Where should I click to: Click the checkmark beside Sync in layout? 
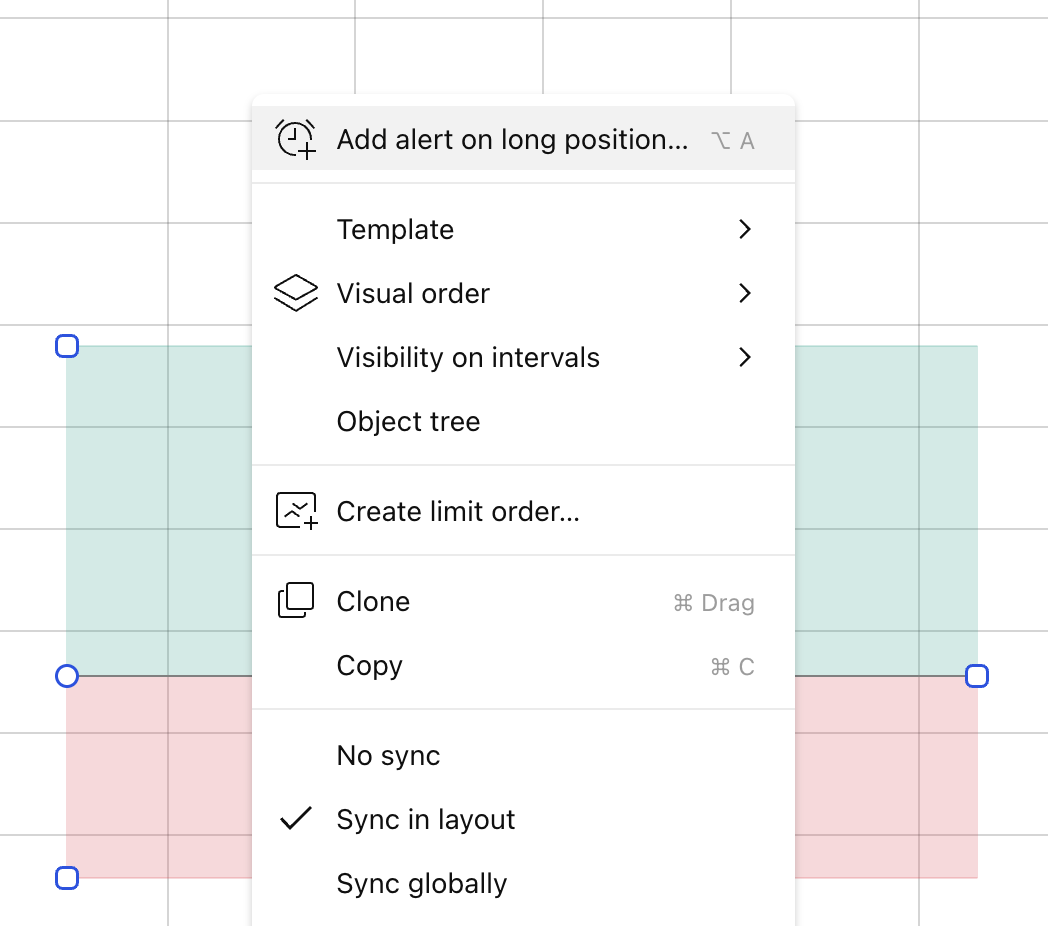click(x=295, y=818)
